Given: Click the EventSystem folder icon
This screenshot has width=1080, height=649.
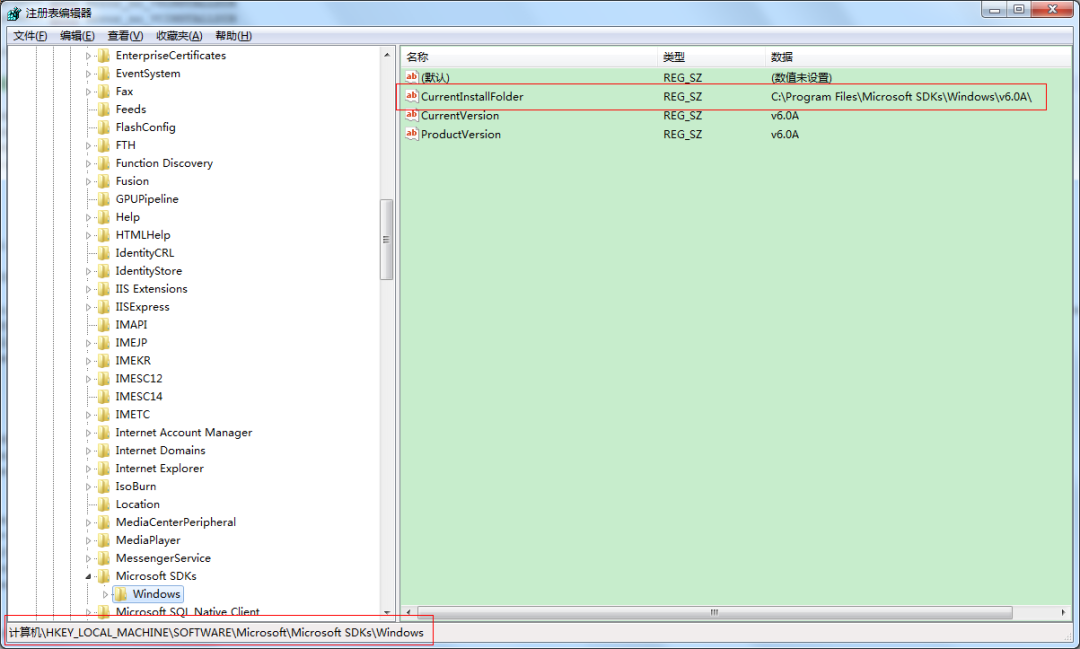Looking at the screenshot, I should point(104,73).
